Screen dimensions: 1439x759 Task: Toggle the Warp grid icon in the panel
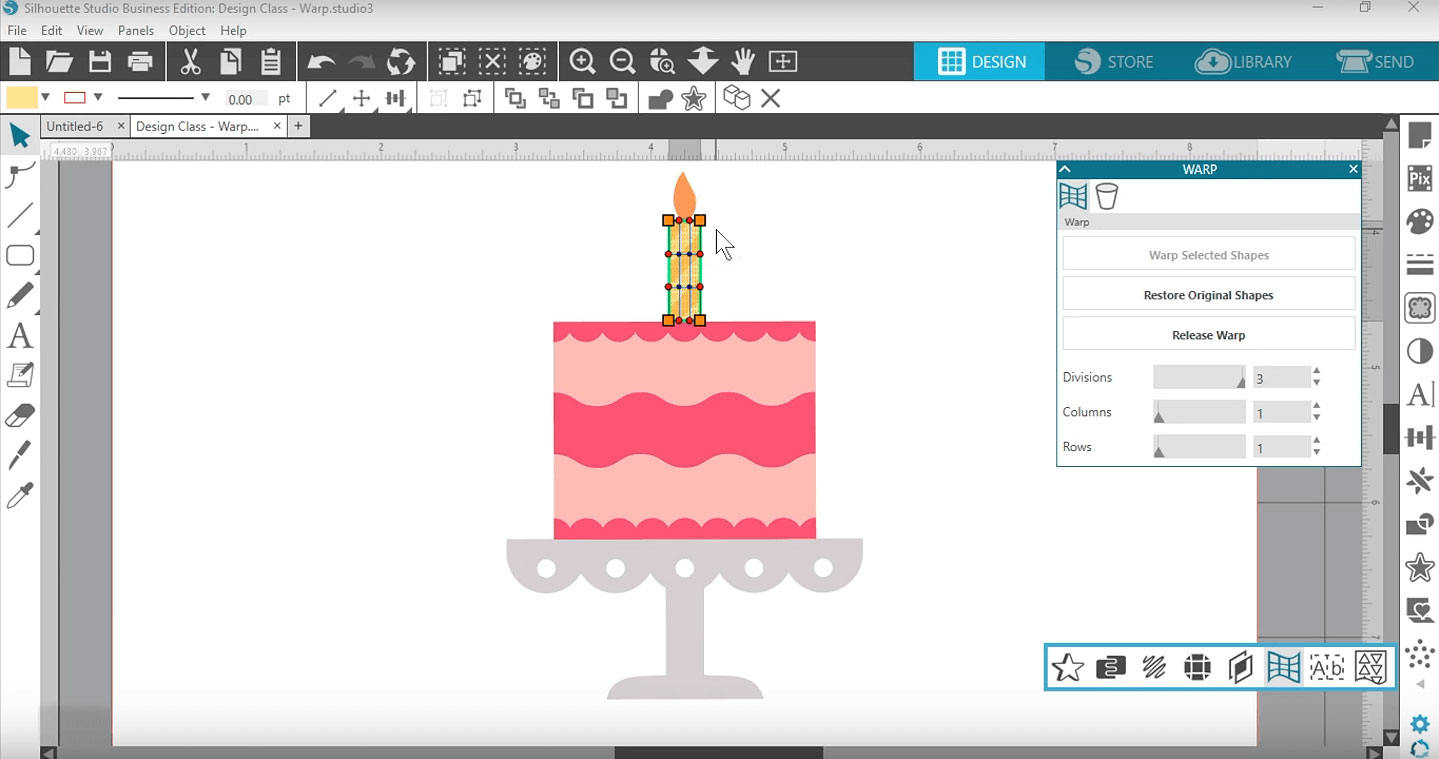point(1073,196)
